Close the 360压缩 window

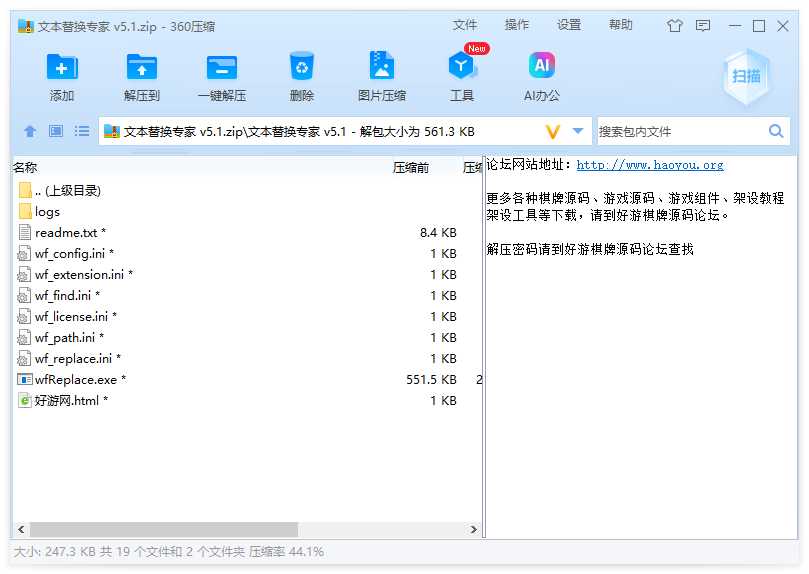[x=783, y=26]
